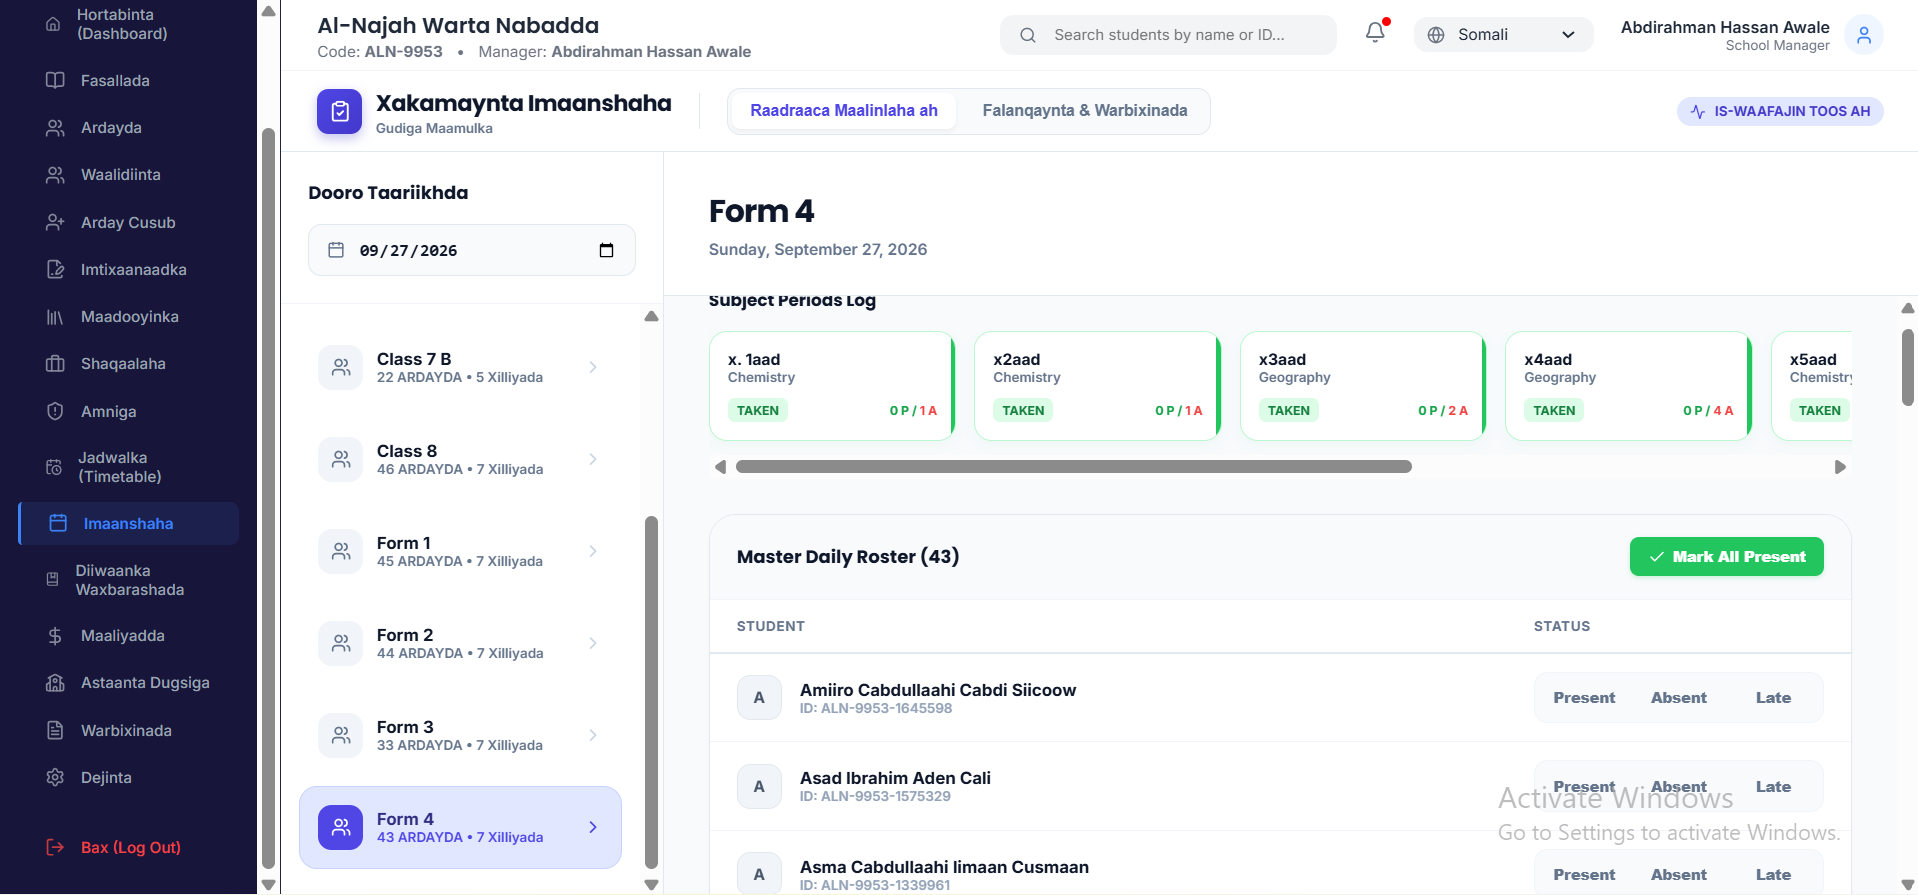Expand the Class 8 chevron
The height and width of the screenshot is (895, 1918).
click(593, 460)
